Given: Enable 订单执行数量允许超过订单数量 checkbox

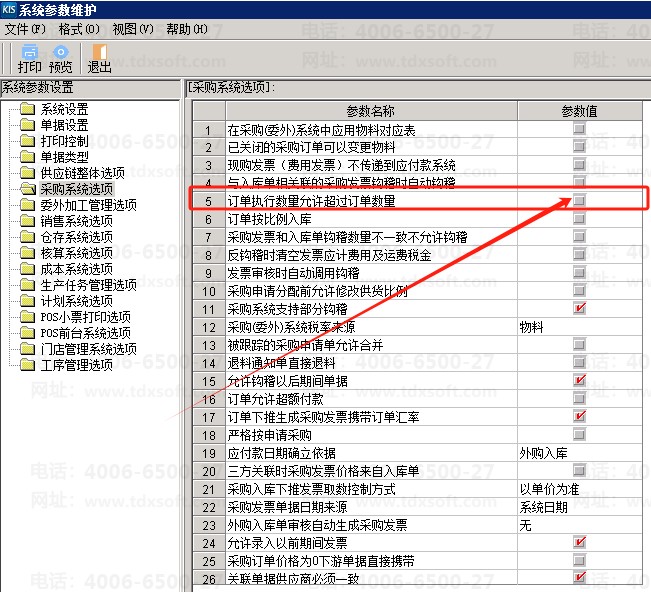Looking at the screenshot, I should [580, 201].
